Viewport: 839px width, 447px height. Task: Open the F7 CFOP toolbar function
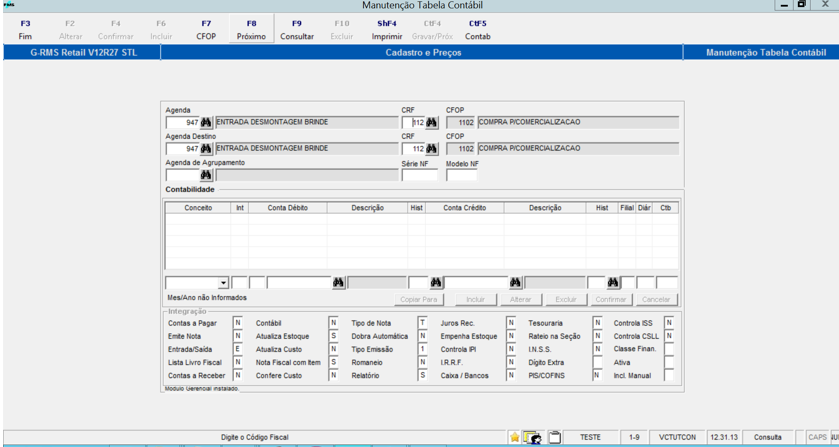[206, 30]
